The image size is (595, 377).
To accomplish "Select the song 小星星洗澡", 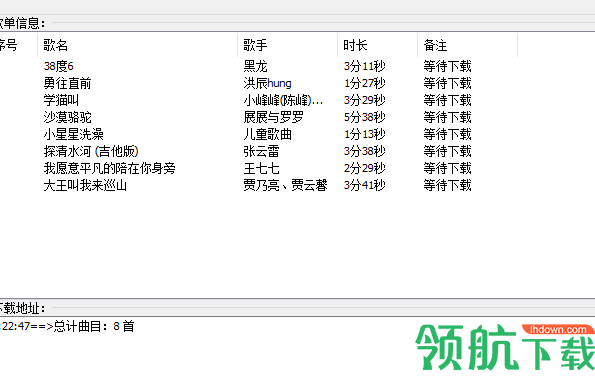I will (73, 134).
